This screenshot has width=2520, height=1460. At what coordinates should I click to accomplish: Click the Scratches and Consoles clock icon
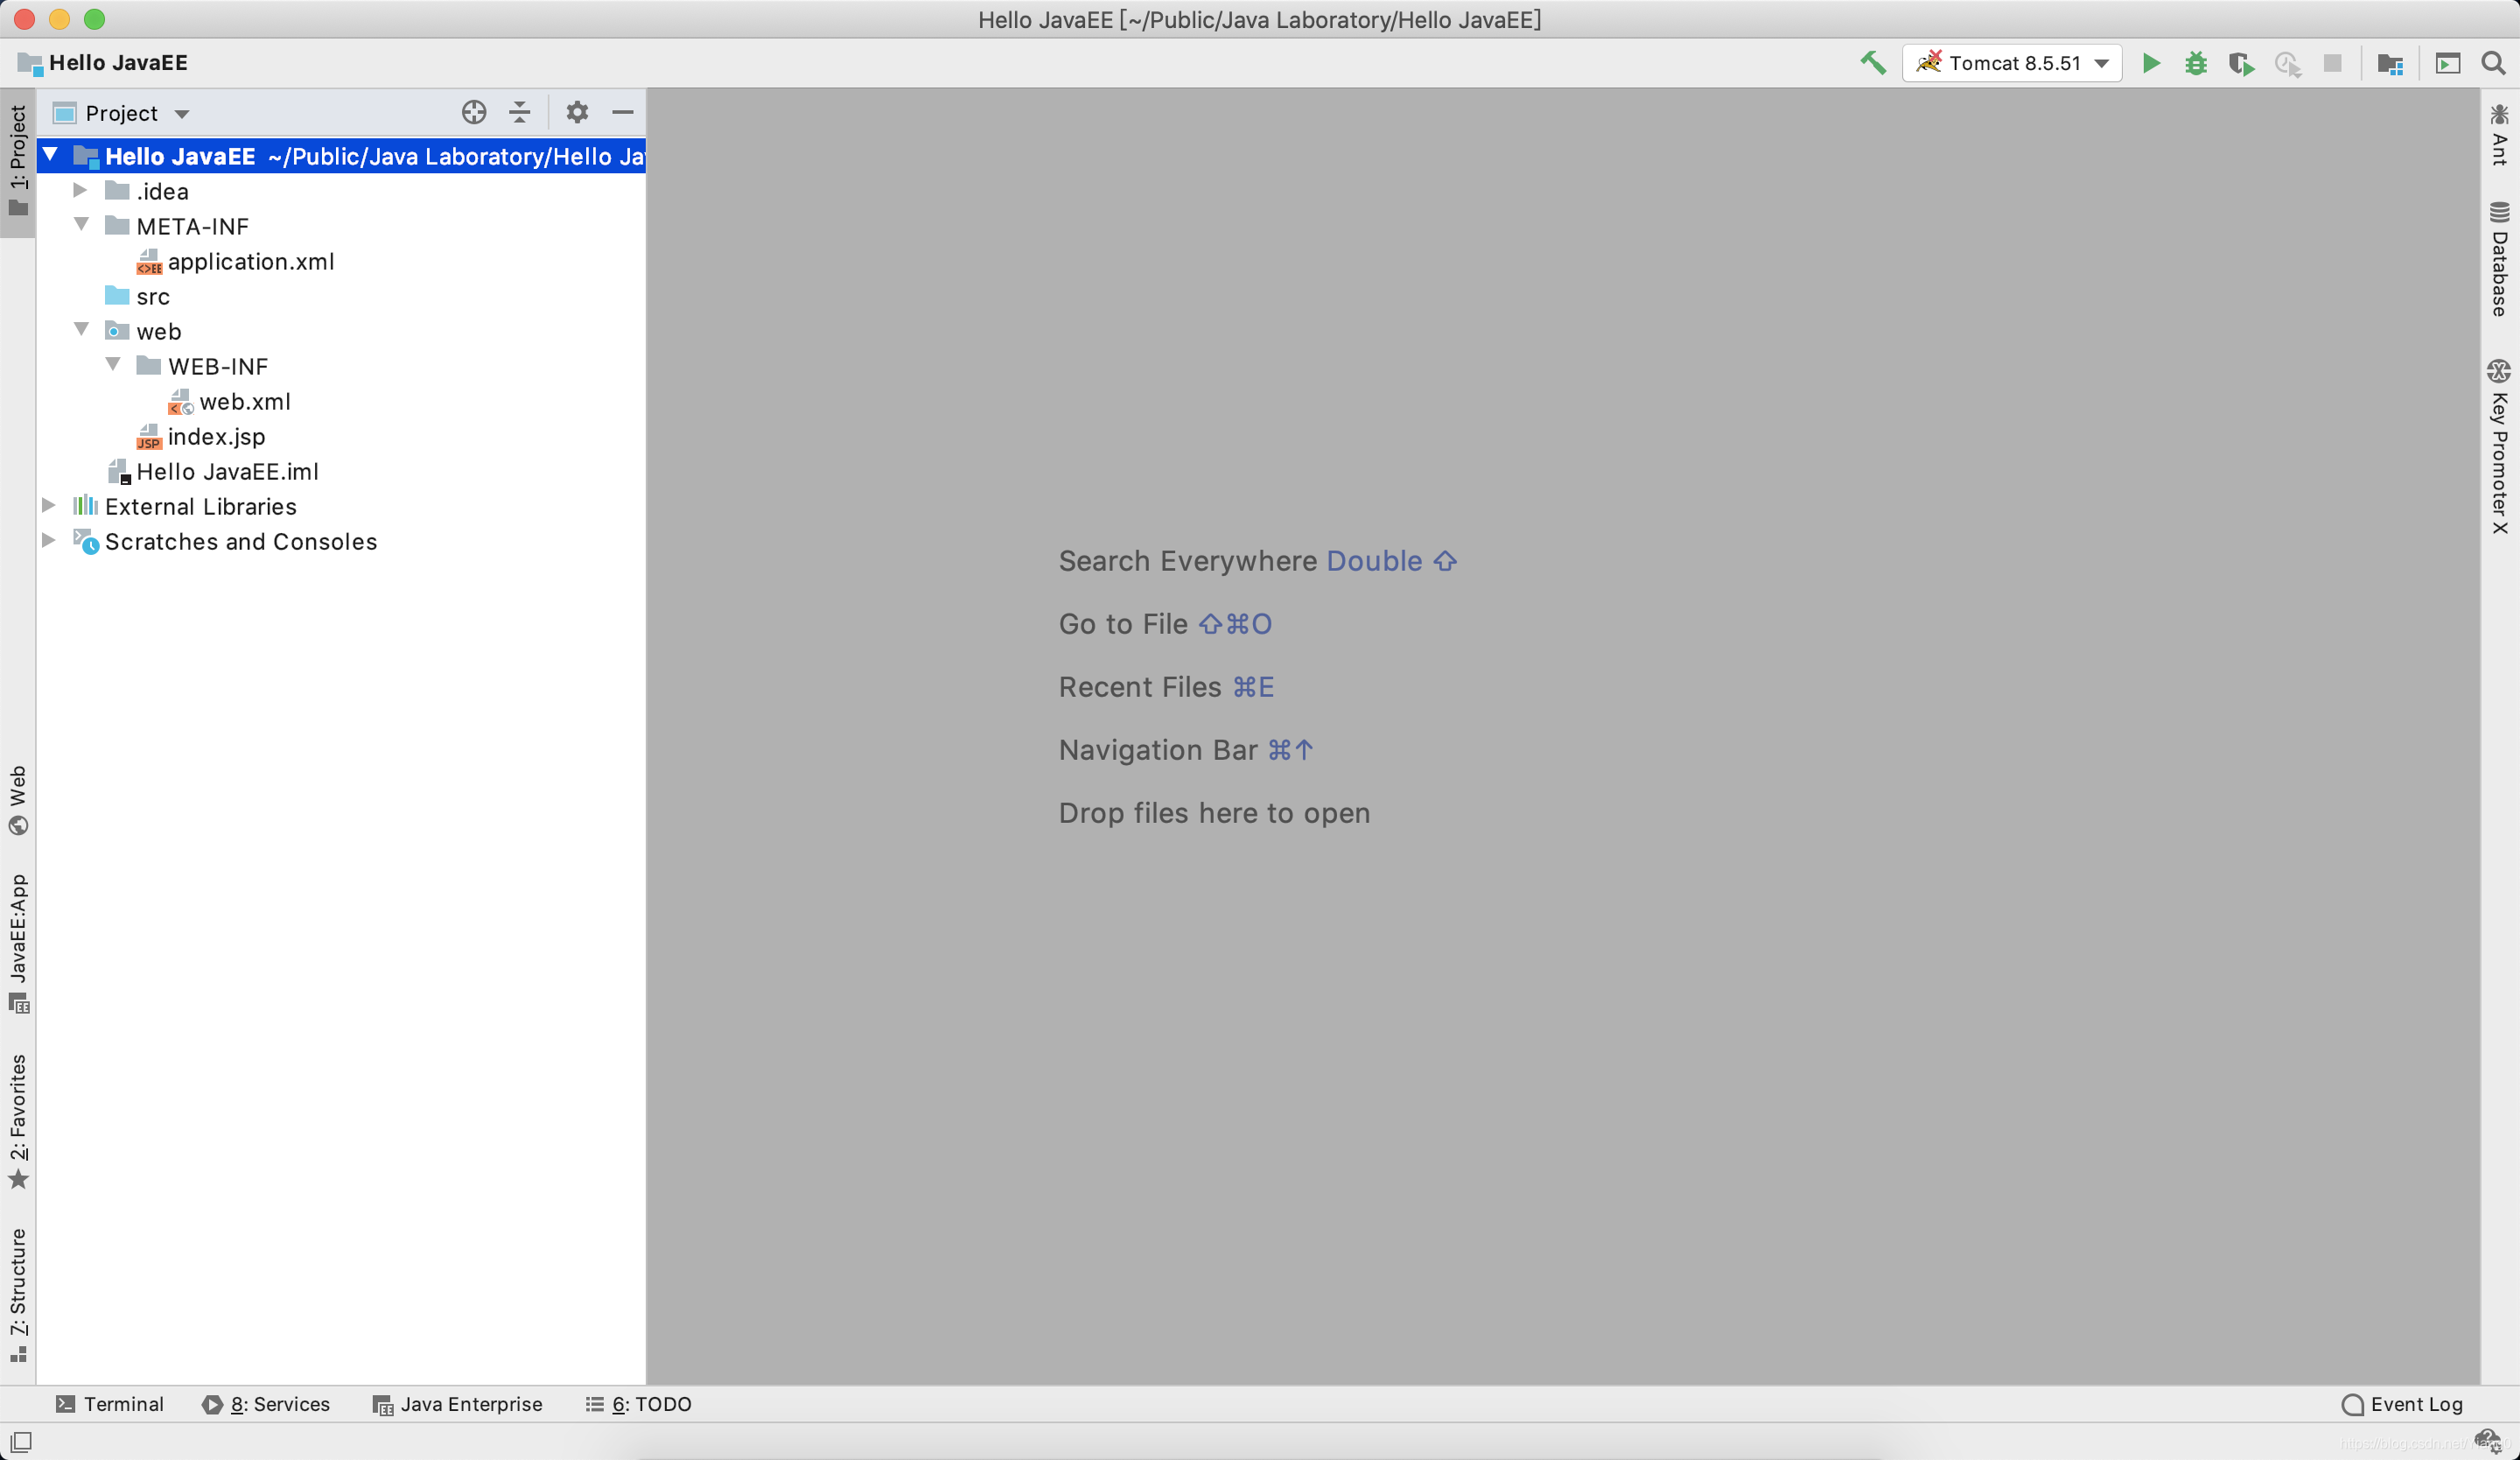pos(86,541)
